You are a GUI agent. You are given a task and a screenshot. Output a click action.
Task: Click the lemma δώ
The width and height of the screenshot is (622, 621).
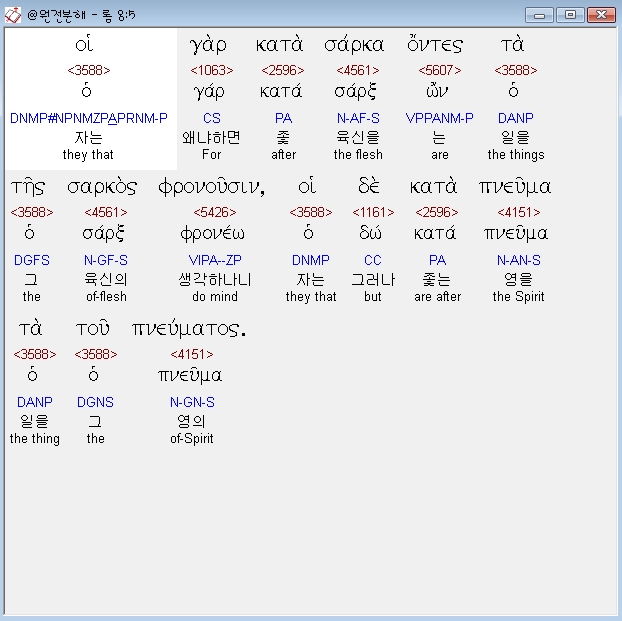pyautogui.click(x=370, y=233)
